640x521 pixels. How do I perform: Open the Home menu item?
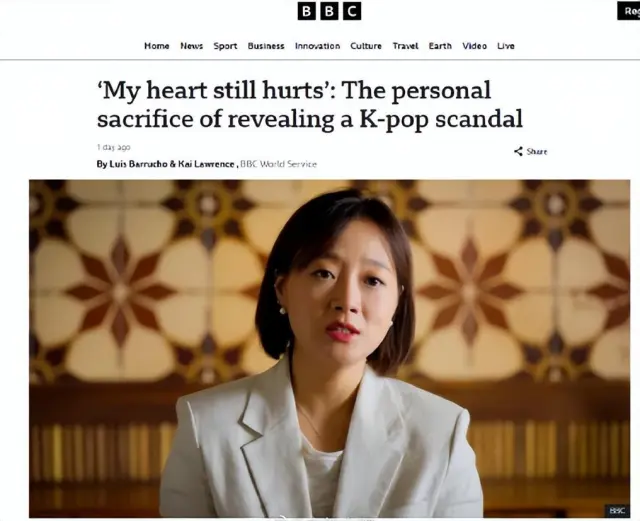157,46
